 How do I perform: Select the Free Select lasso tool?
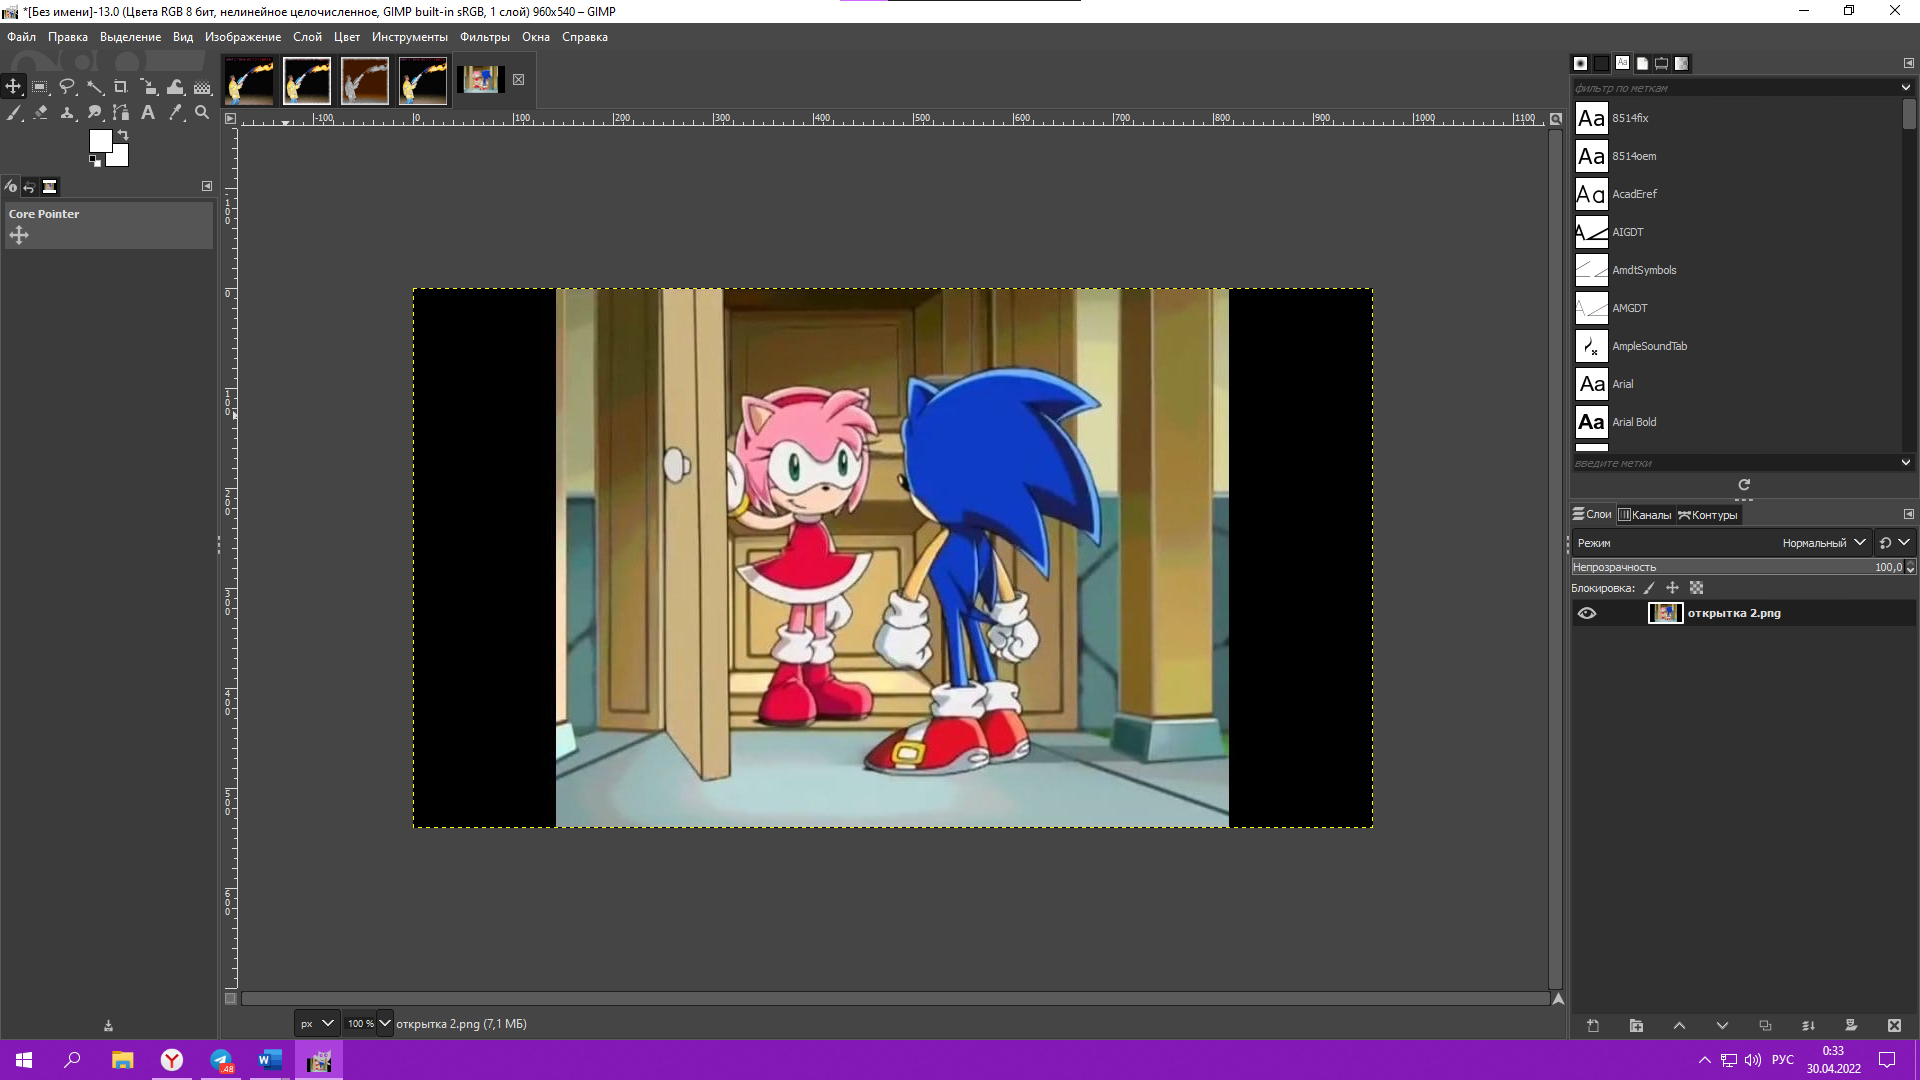pos(67,87)
